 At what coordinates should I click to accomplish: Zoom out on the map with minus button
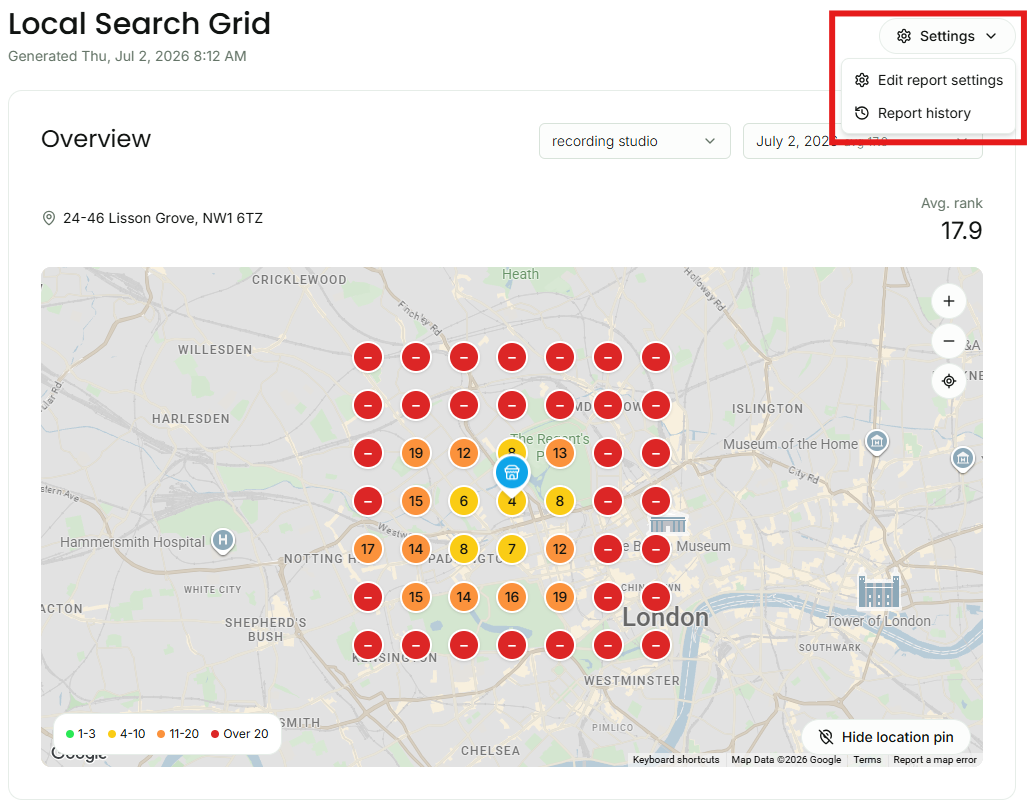948,341
